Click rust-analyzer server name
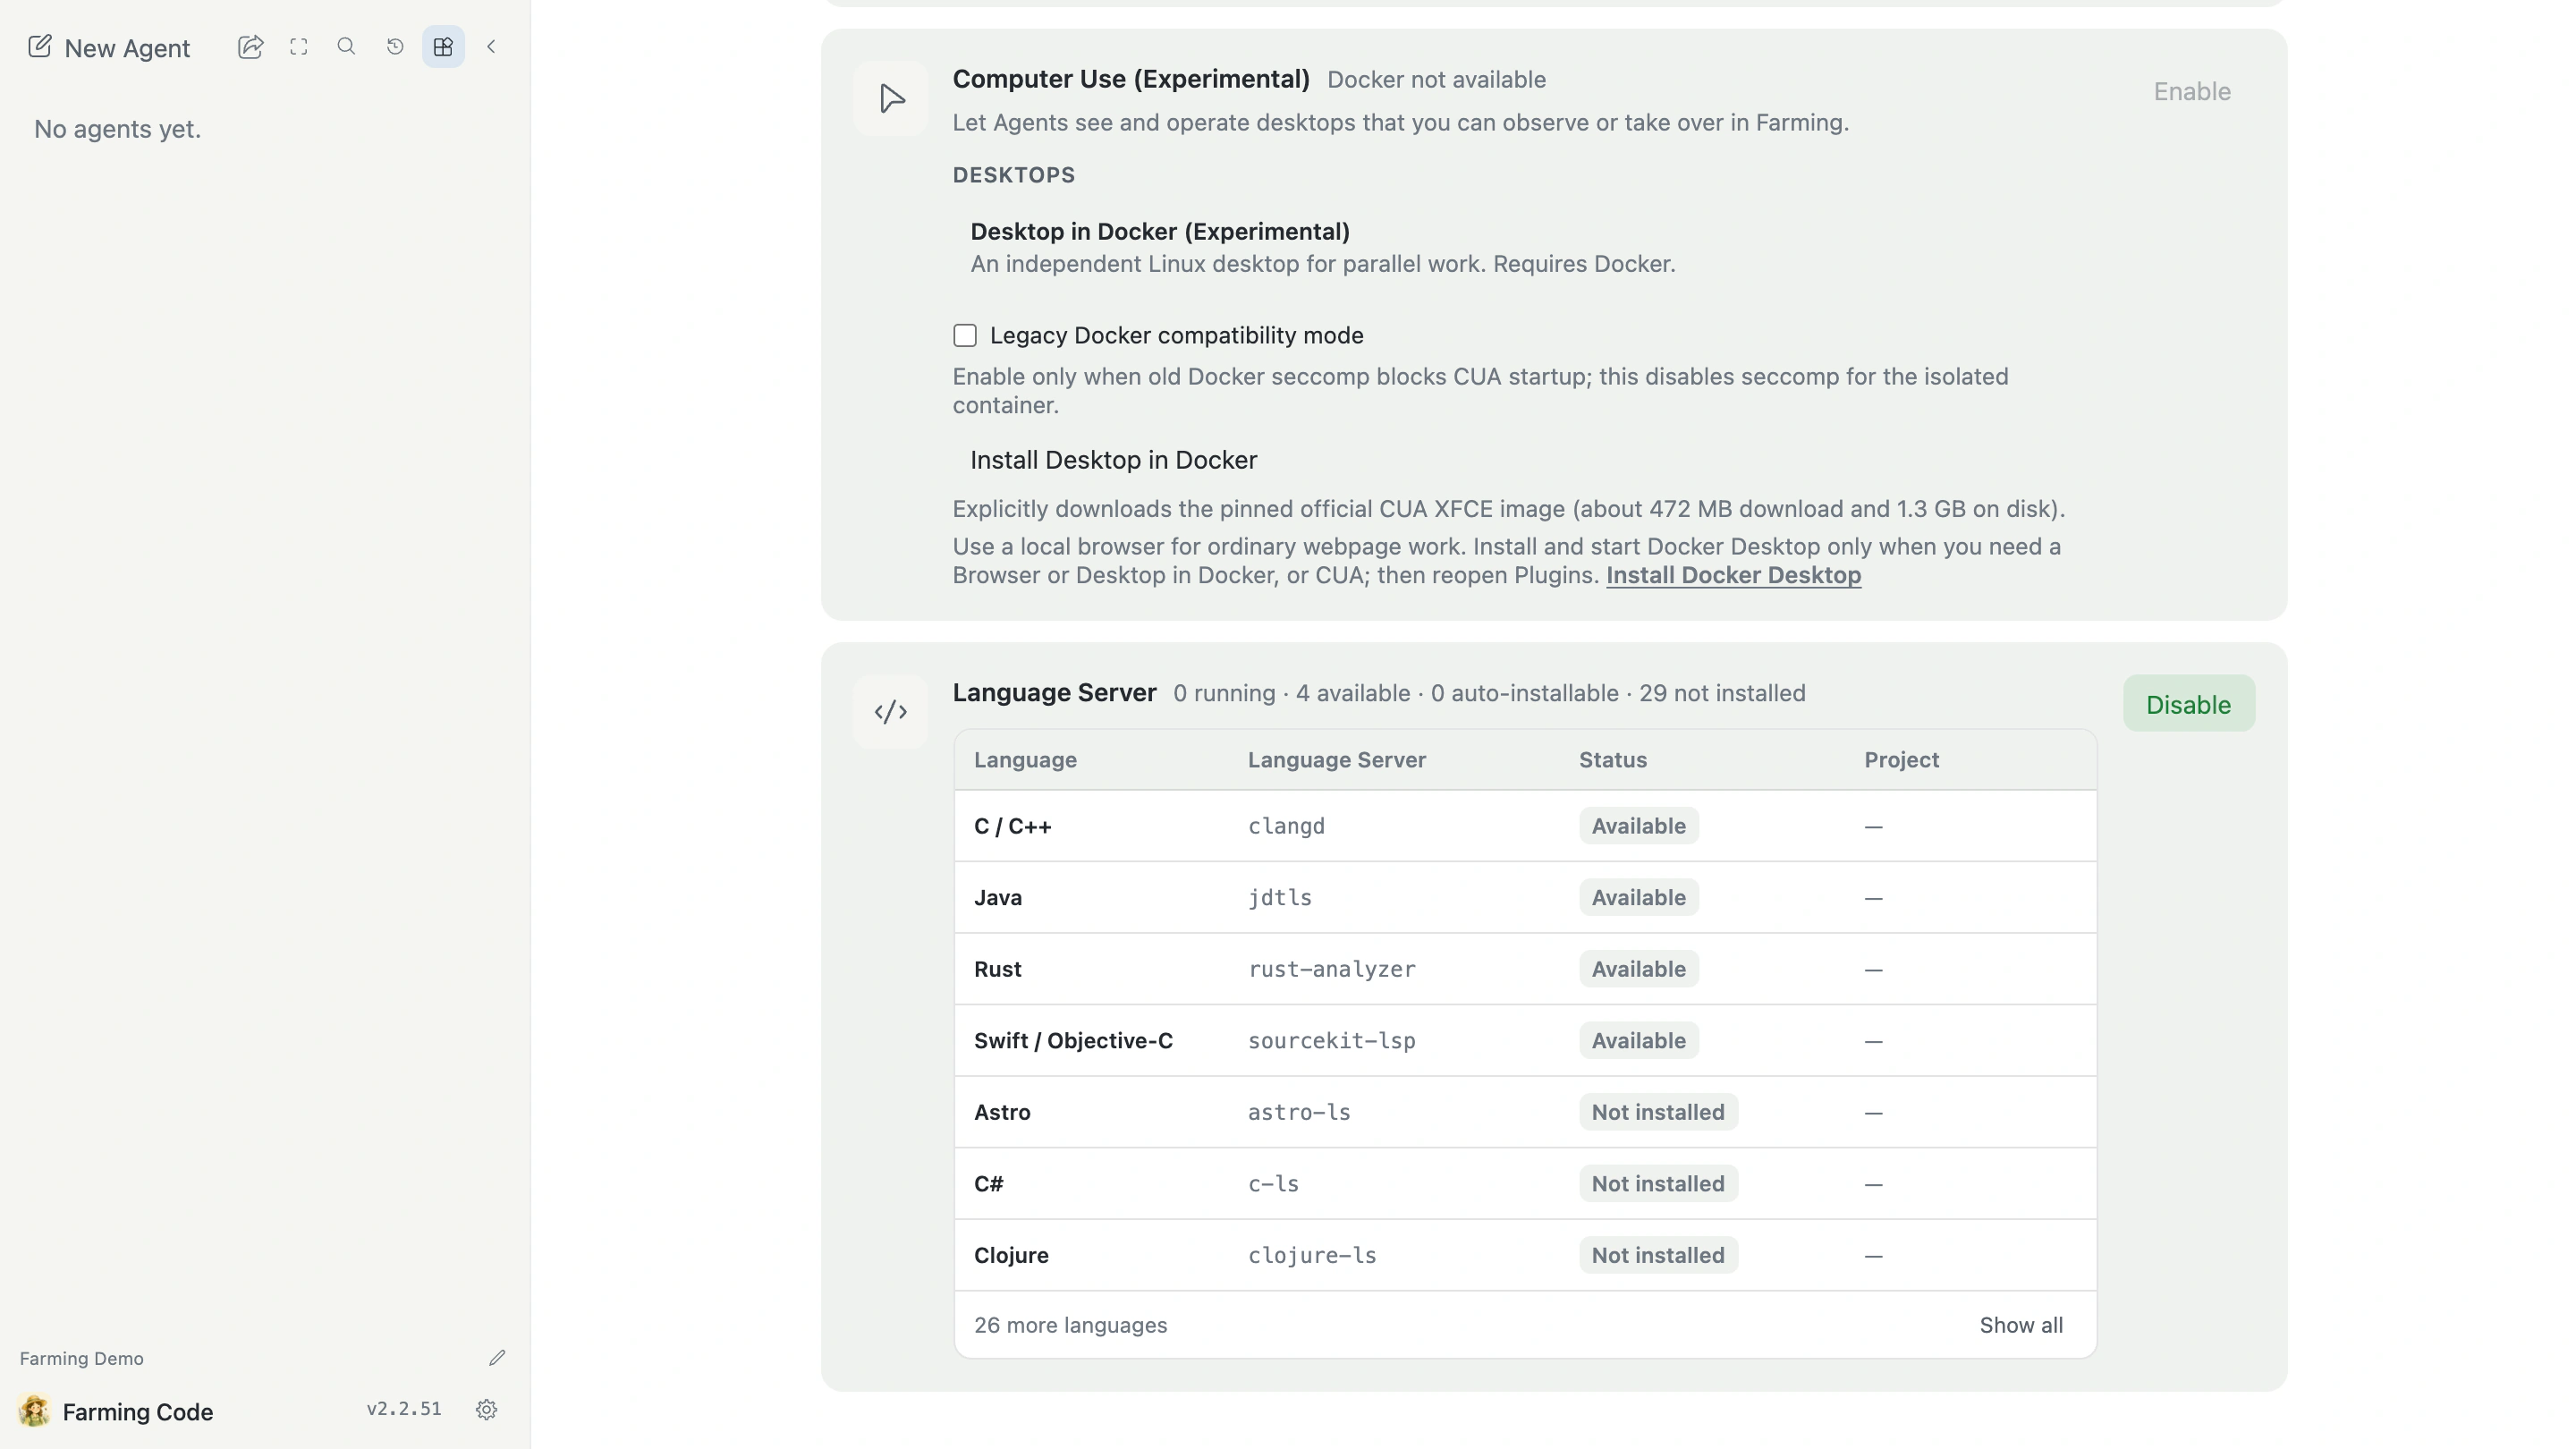The width and height of the screenshot is (2576, 1449). click(1331, 969)
